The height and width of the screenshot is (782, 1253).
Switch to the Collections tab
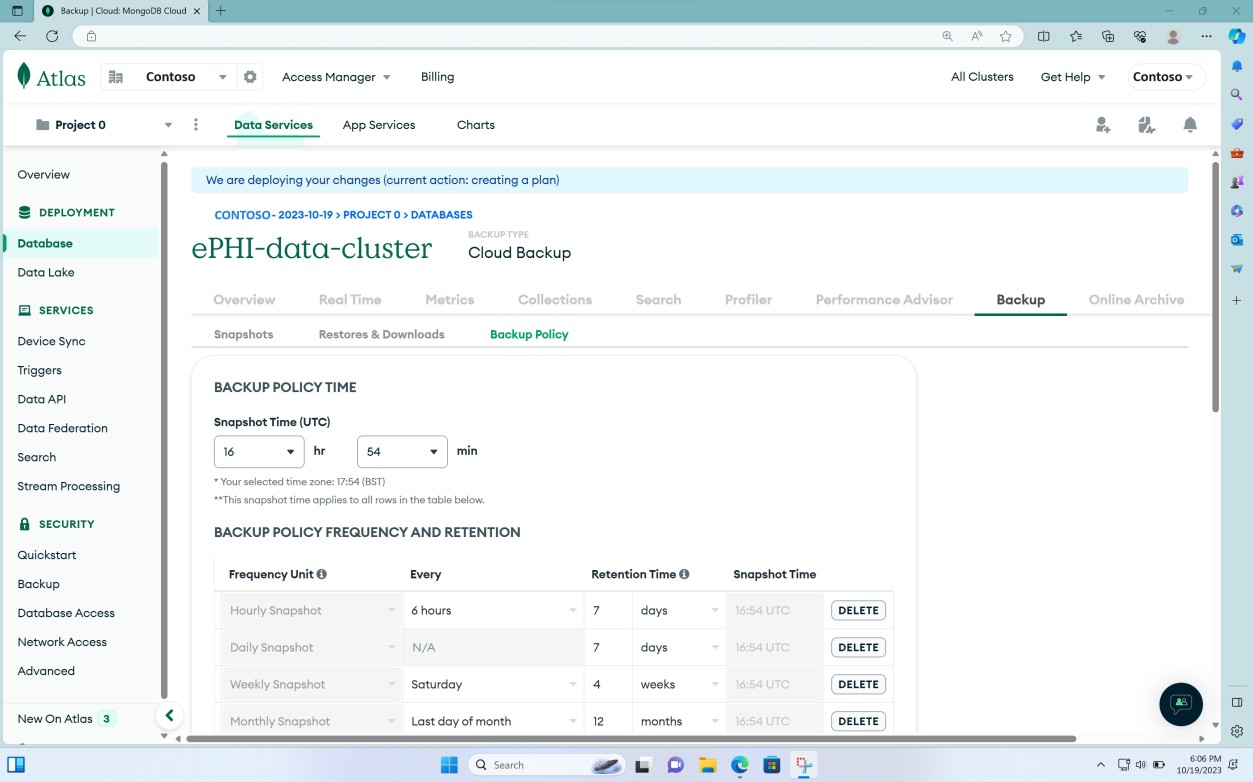click(x=555, y=299)
